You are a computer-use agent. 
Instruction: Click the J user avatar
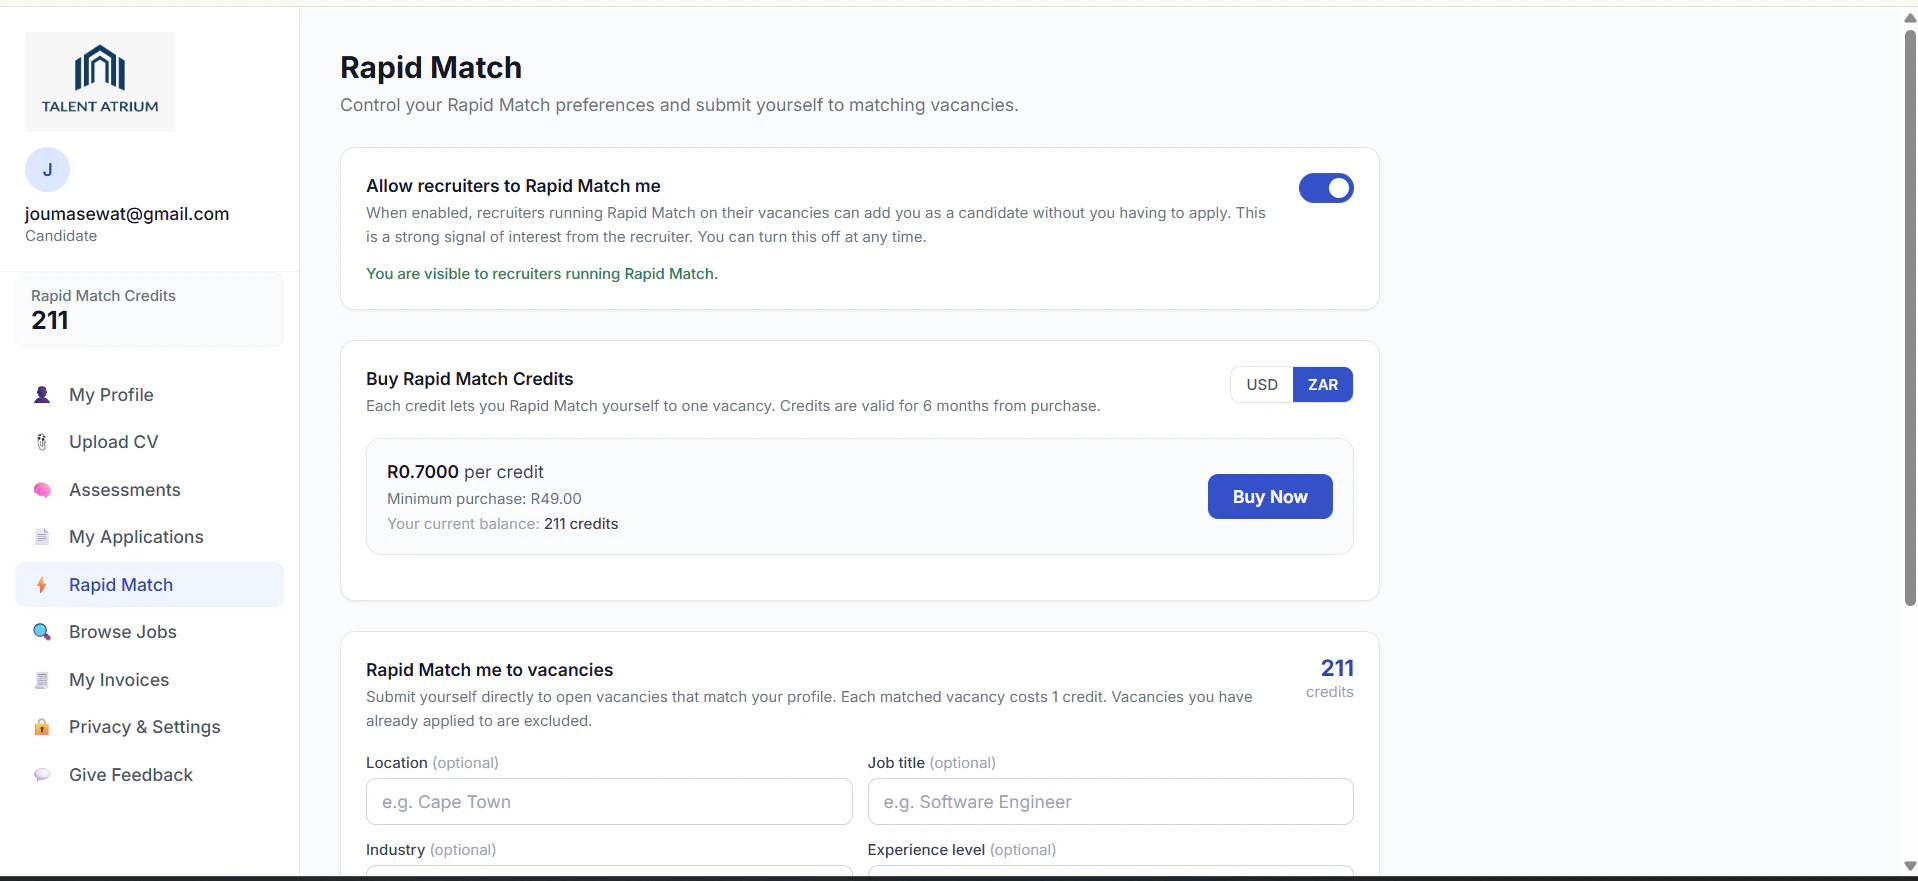tap(47, 170)
